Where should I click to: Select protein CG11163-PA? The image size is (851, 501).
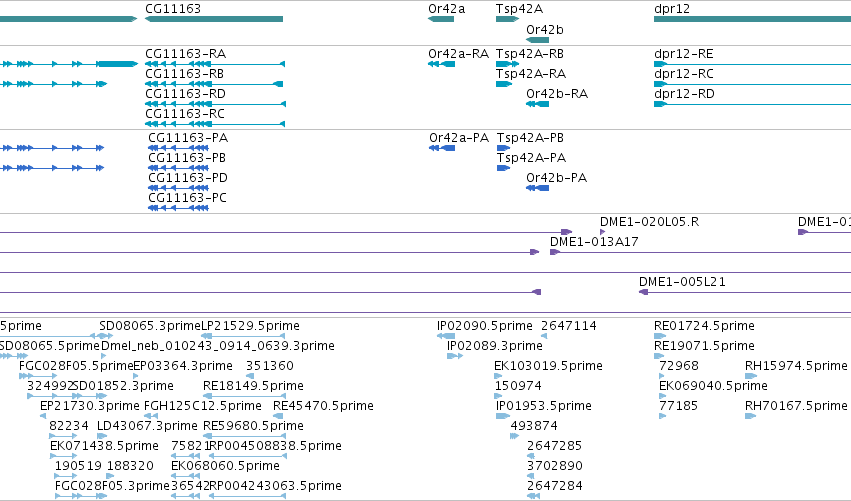pyautogui.click(x=188, y=138)
